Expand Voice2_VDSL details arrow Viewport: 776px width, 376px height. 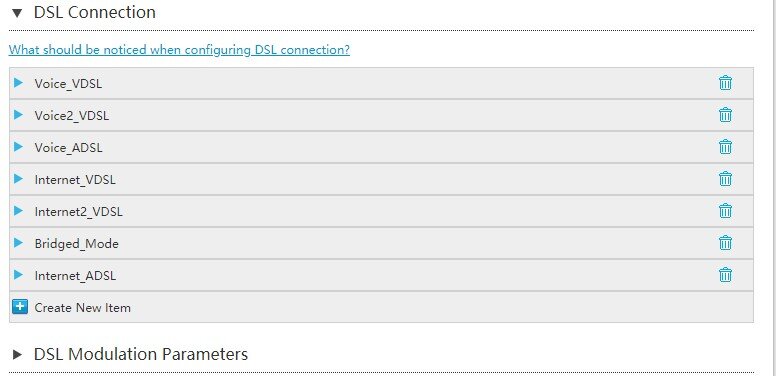point(19,115)
